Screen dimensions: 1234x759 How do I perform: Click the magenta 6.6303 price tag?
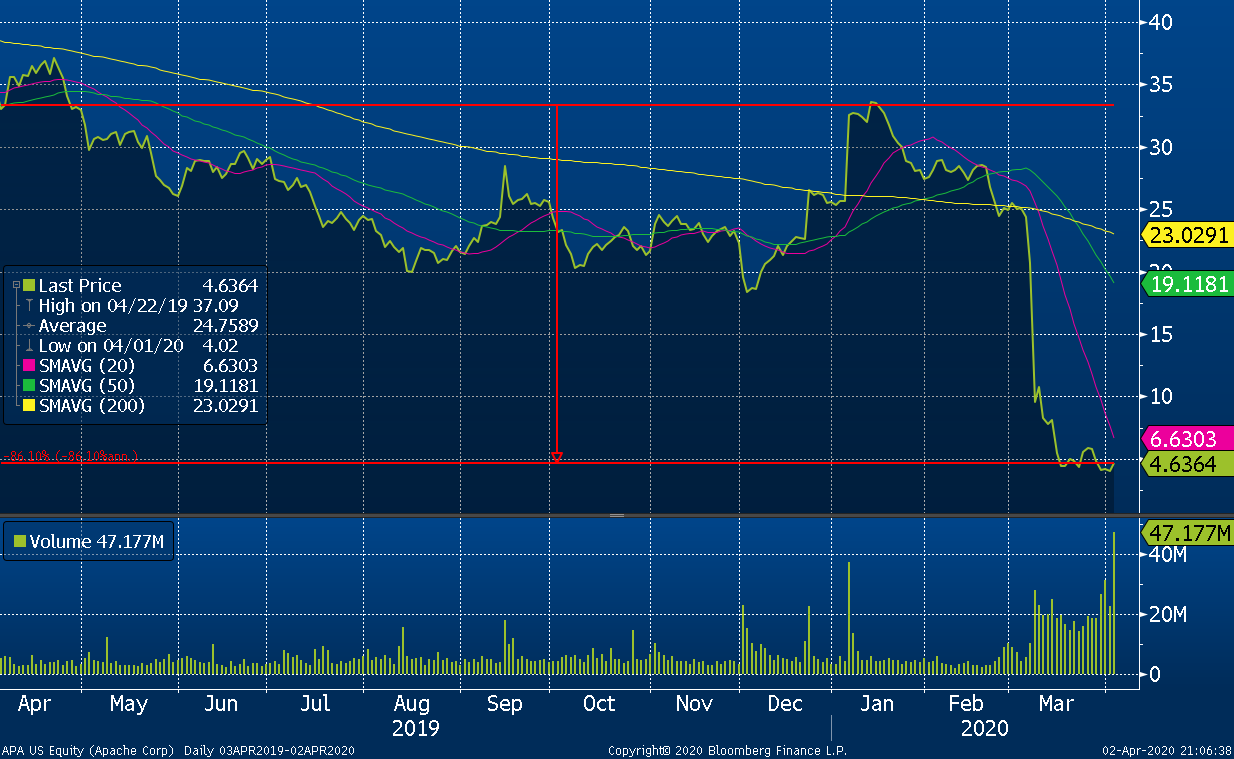click(x=1189, y=439)
